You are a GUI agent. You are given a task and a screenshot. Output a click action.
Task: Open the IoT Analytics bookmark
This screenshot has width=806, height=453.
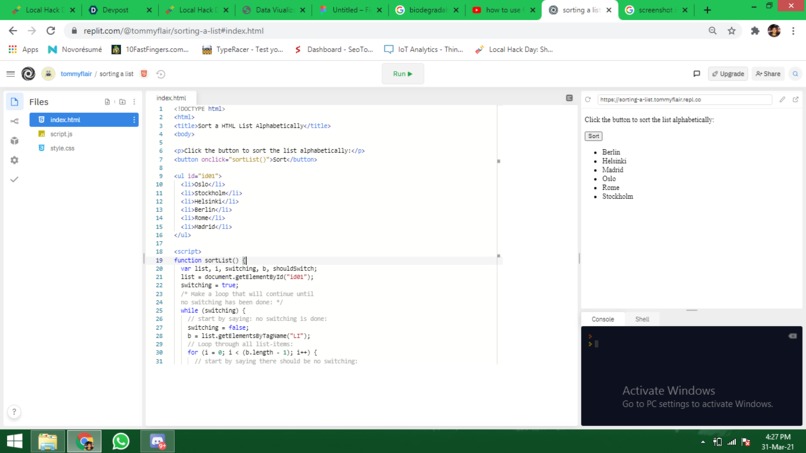click(424, 49)
